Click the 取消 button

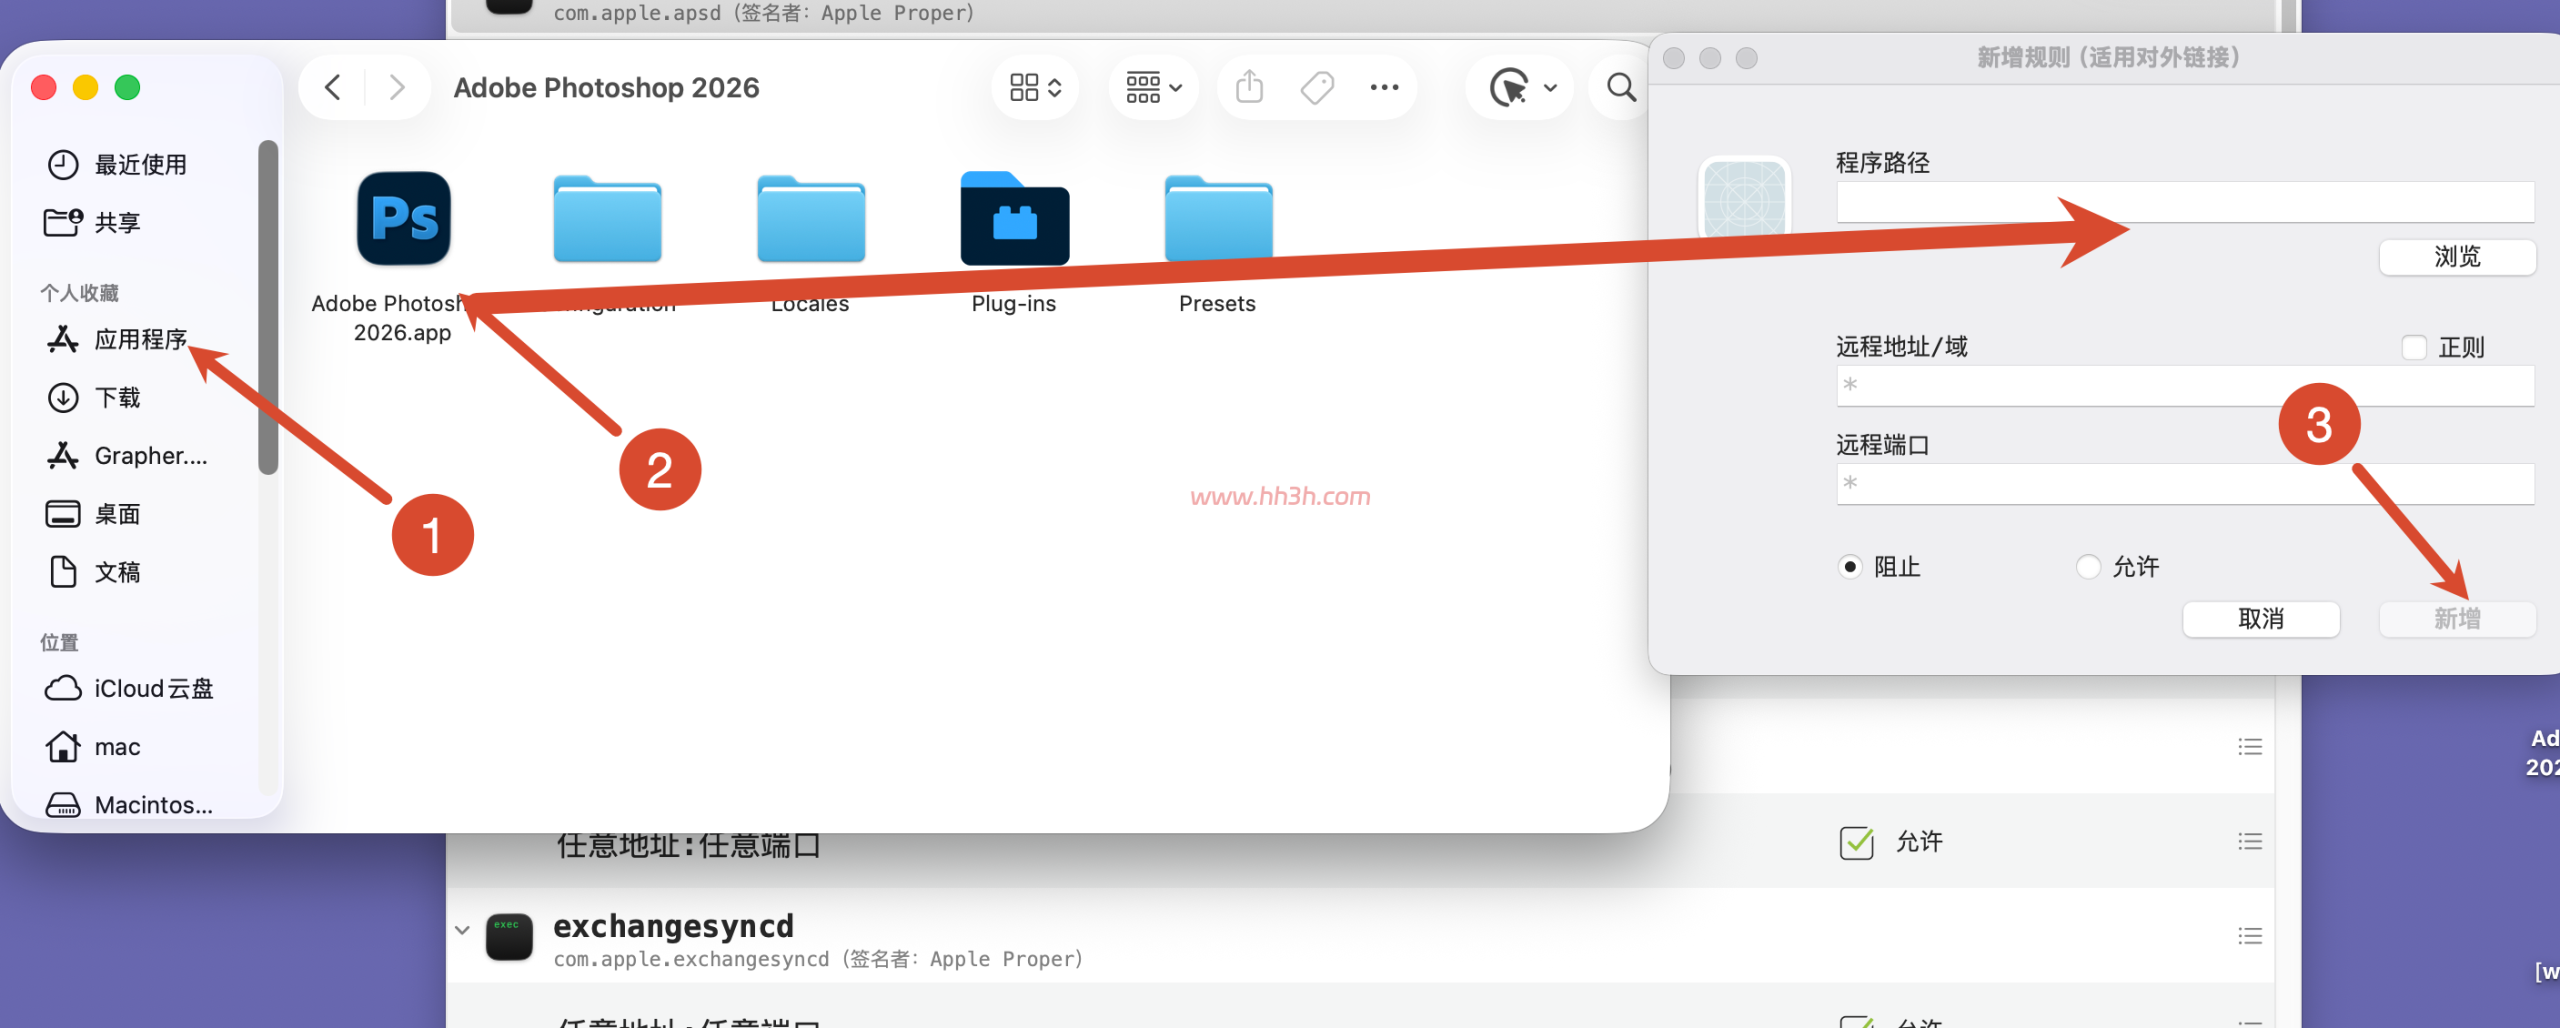click(2261, 619)
